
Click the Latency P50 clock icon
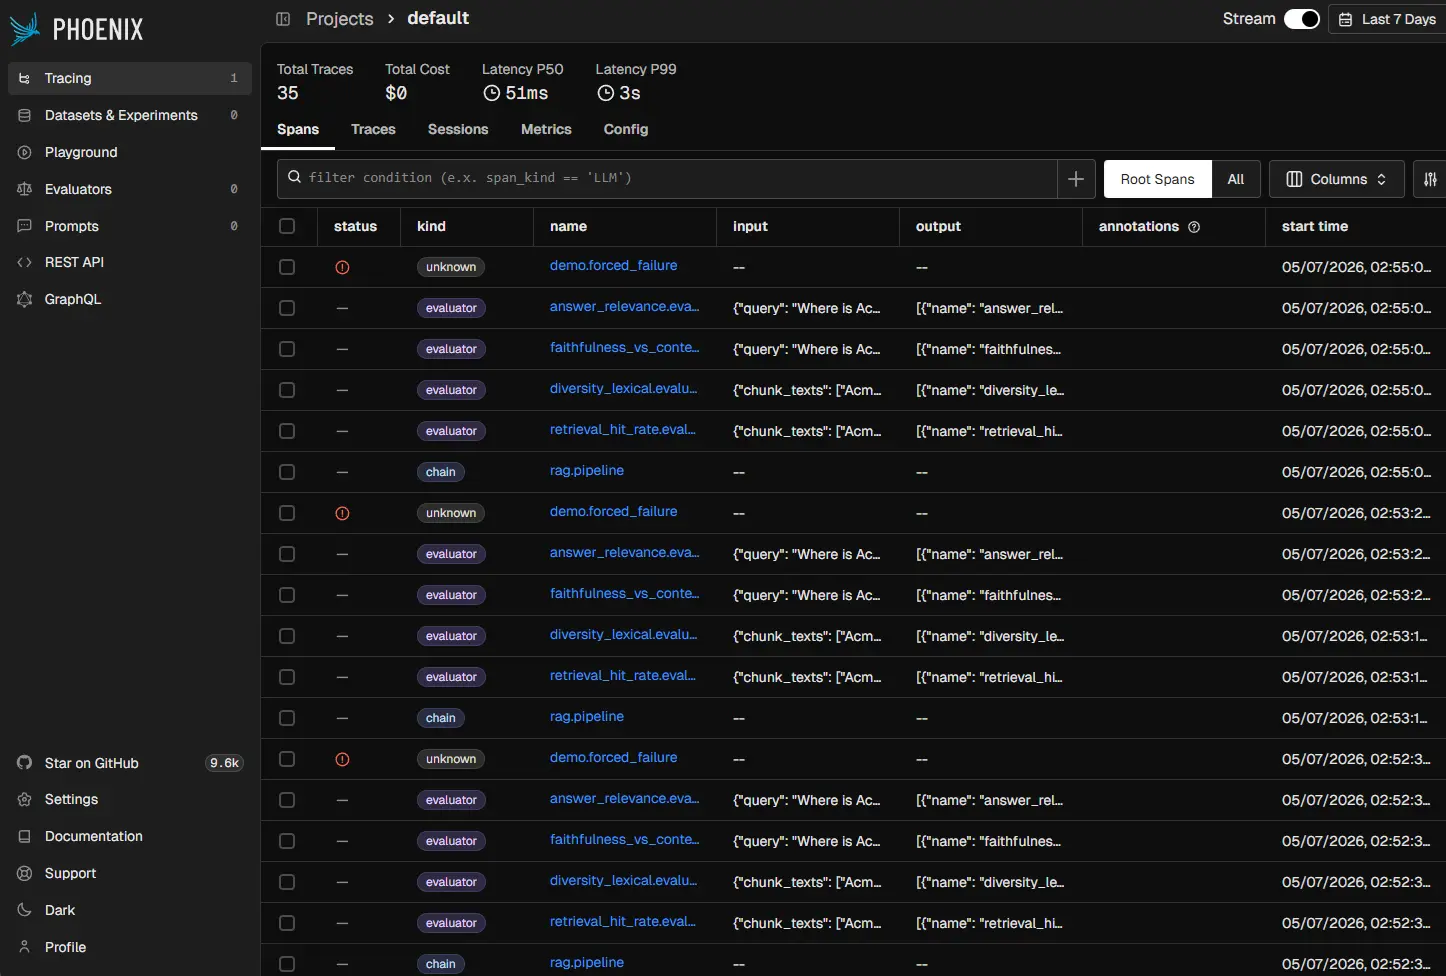click(492, 93)
